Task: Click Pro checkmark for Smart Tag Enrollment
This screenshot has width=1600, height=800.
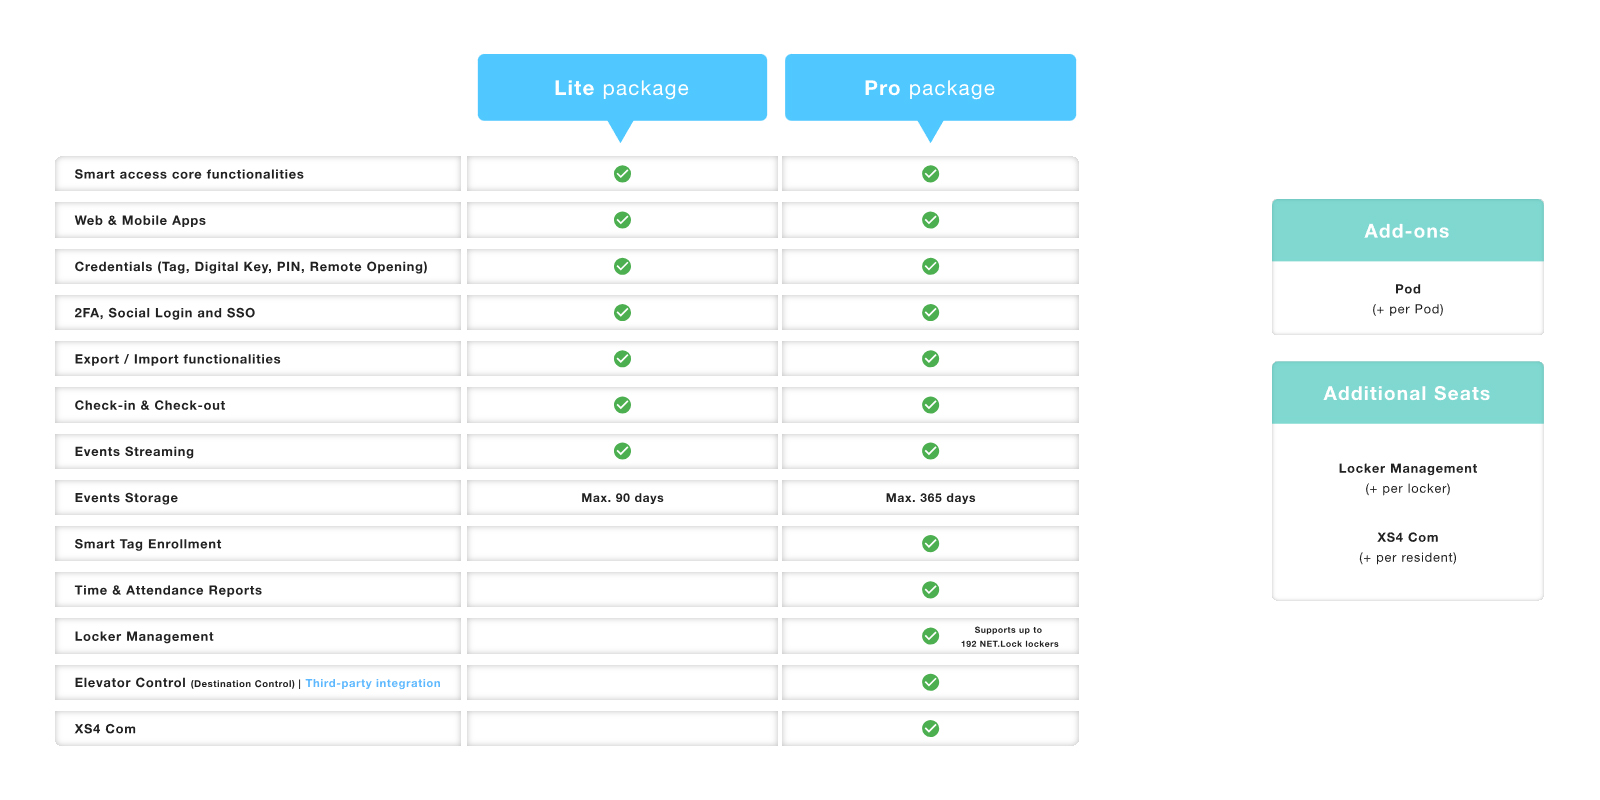Action: (930, 543)
